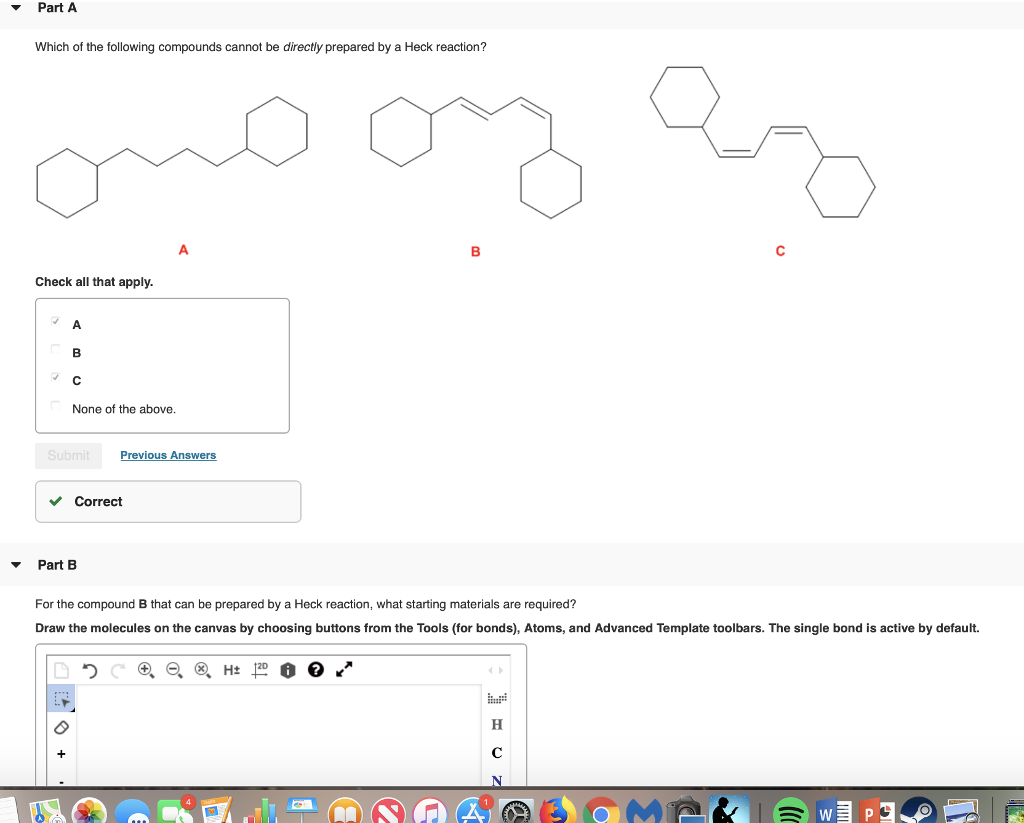
Task: Click the compound B diene structure image
Action: coord(476,157)
